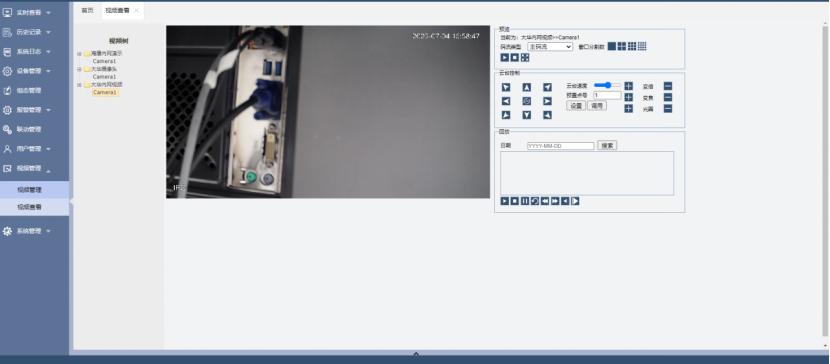Click the minus button for 变倍 zoom
830x364 pixels.
(668, 86)
